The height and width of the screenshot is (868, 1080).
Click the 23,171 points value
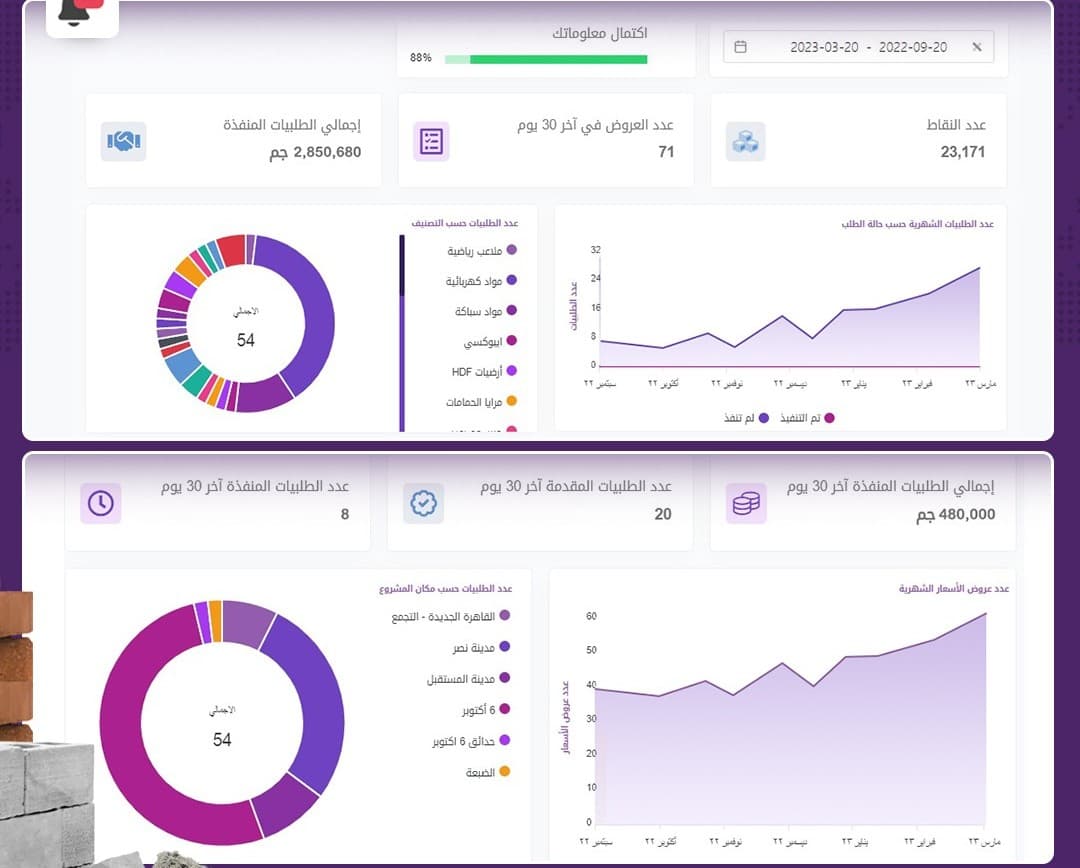coord(962,152)
